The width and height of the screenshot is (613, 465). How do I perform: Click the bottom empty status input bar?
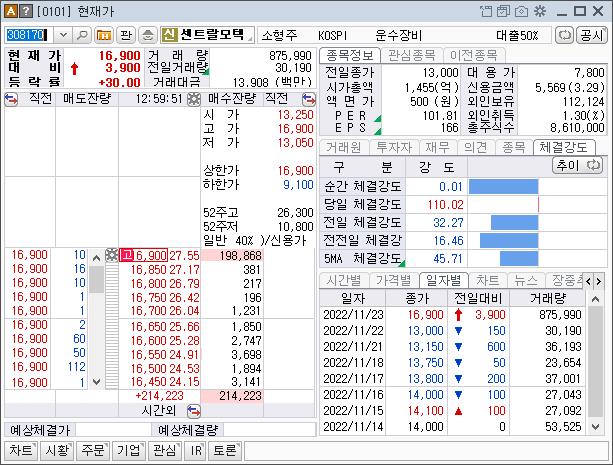[426, 451]
